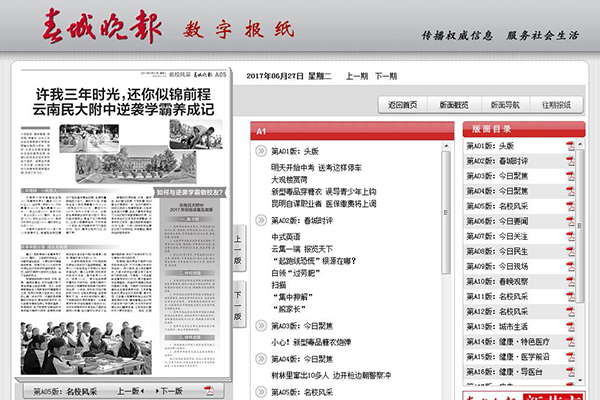Screen dimensions: 600x400
Task: Open 版面导航 navigation
Action: (x=505, y=105)
